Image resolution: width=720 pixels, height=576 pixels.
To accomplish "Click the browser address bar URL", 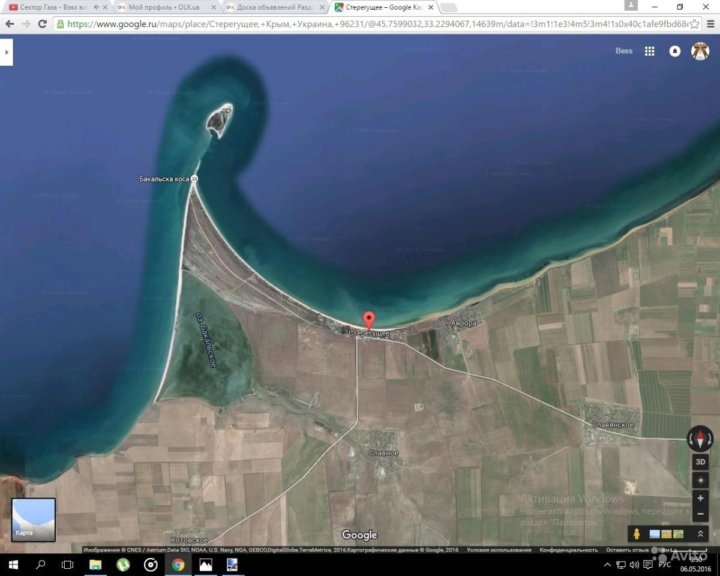I will 350,24.
